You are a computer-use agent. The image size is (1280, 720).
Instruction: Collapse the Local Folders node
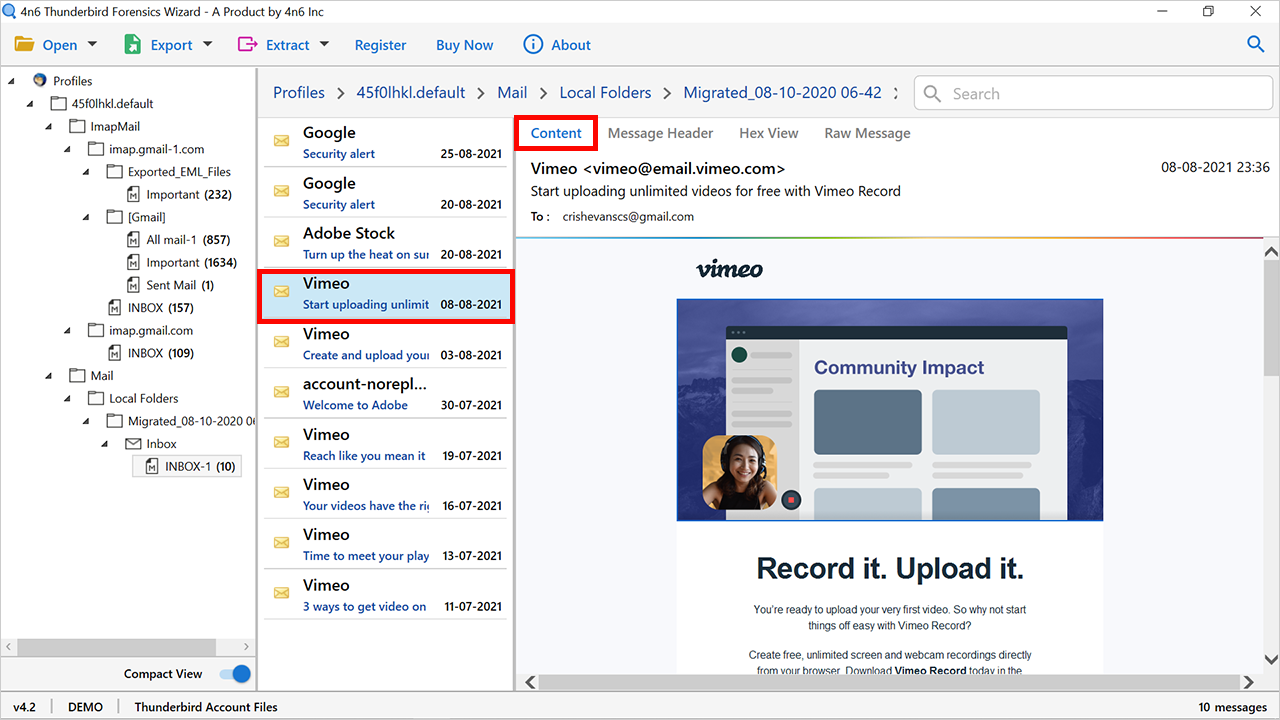68,398
